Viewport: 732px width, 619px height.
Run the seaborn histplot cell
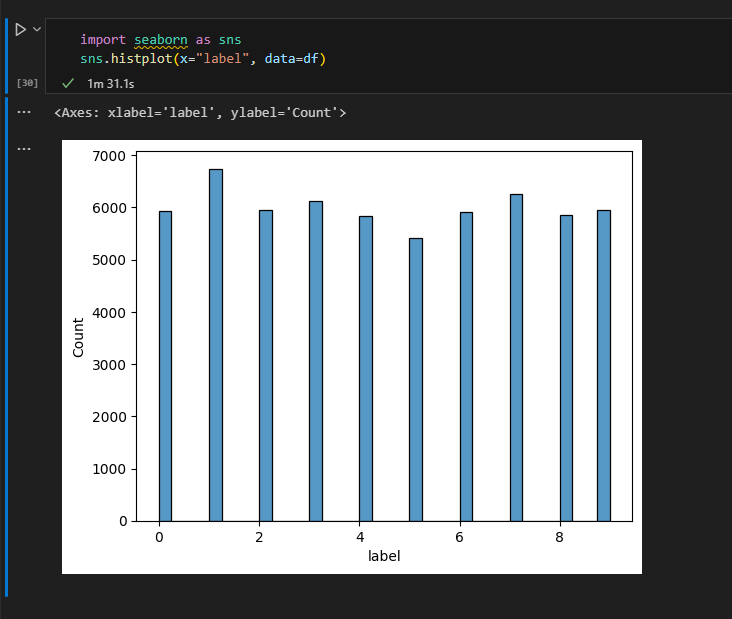20,29
